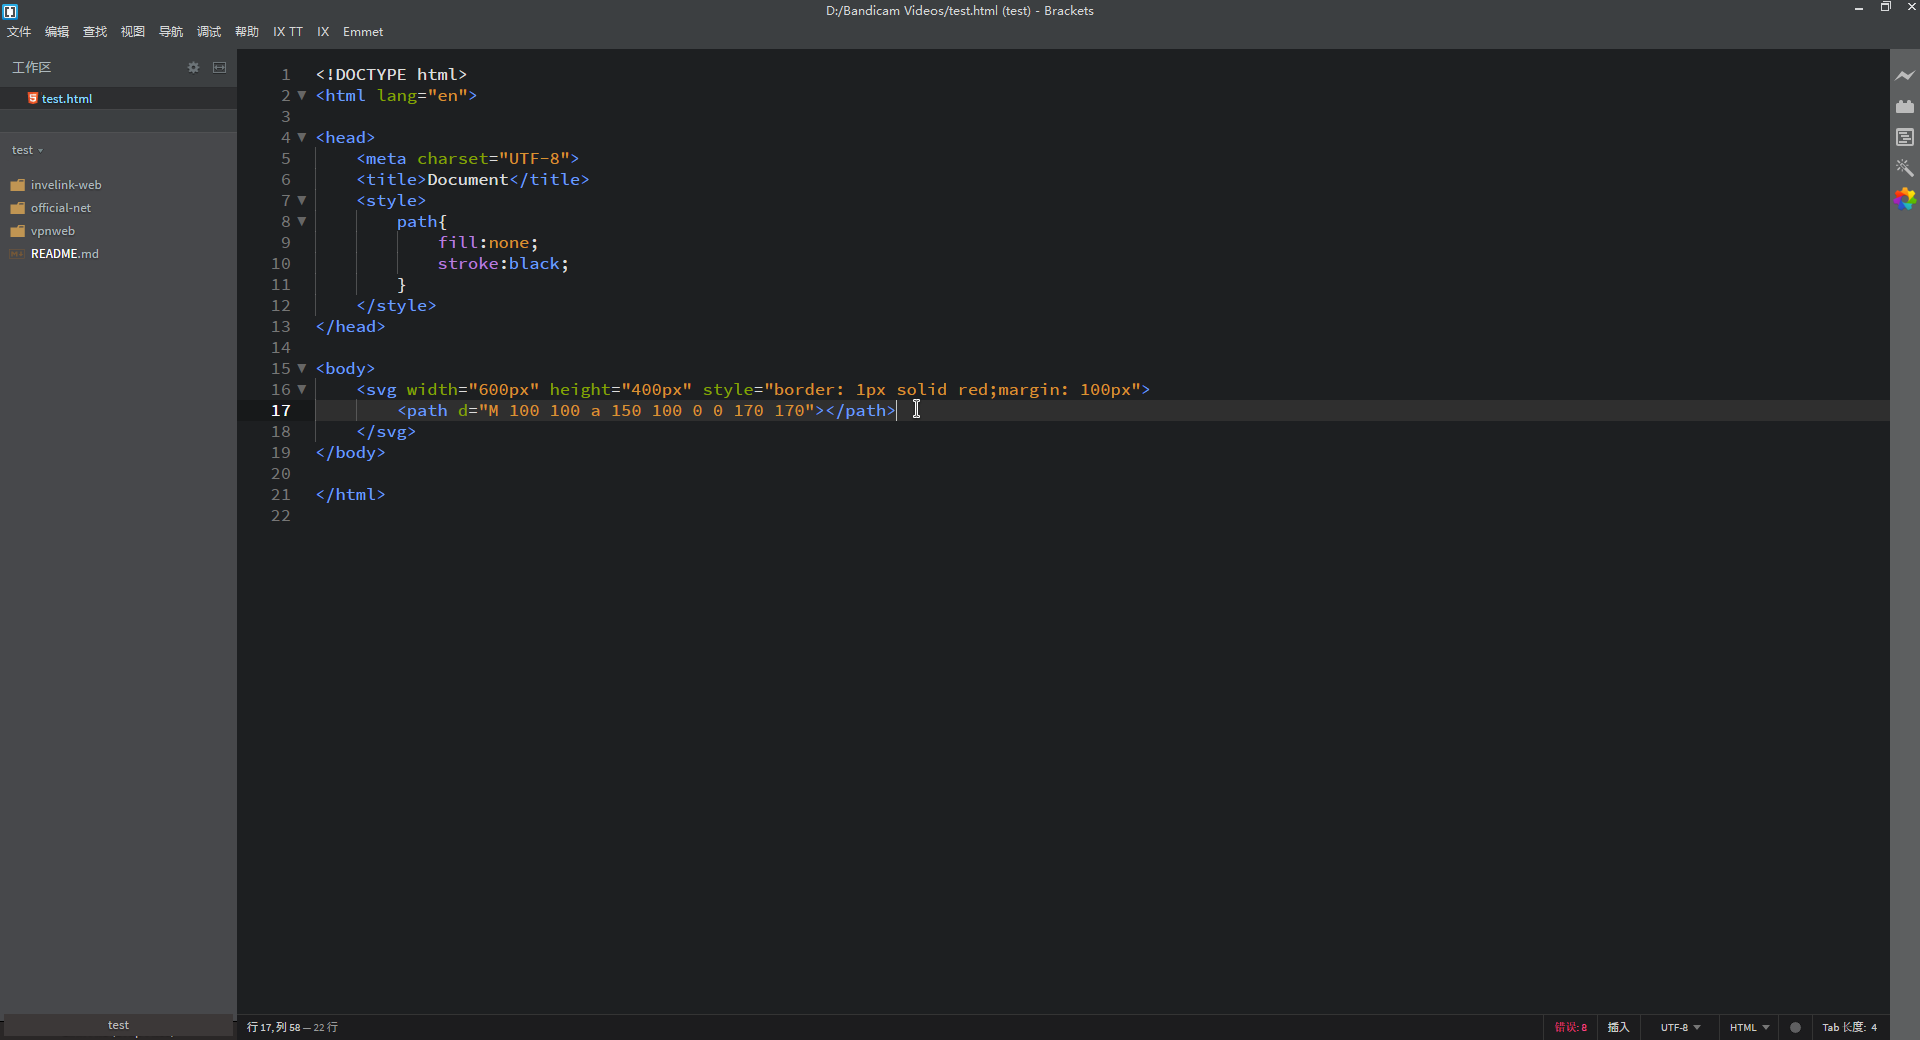1920x1040 pixels.
Task: Collapse the style tag fold on line 7
Action: [x=302, y=200]
